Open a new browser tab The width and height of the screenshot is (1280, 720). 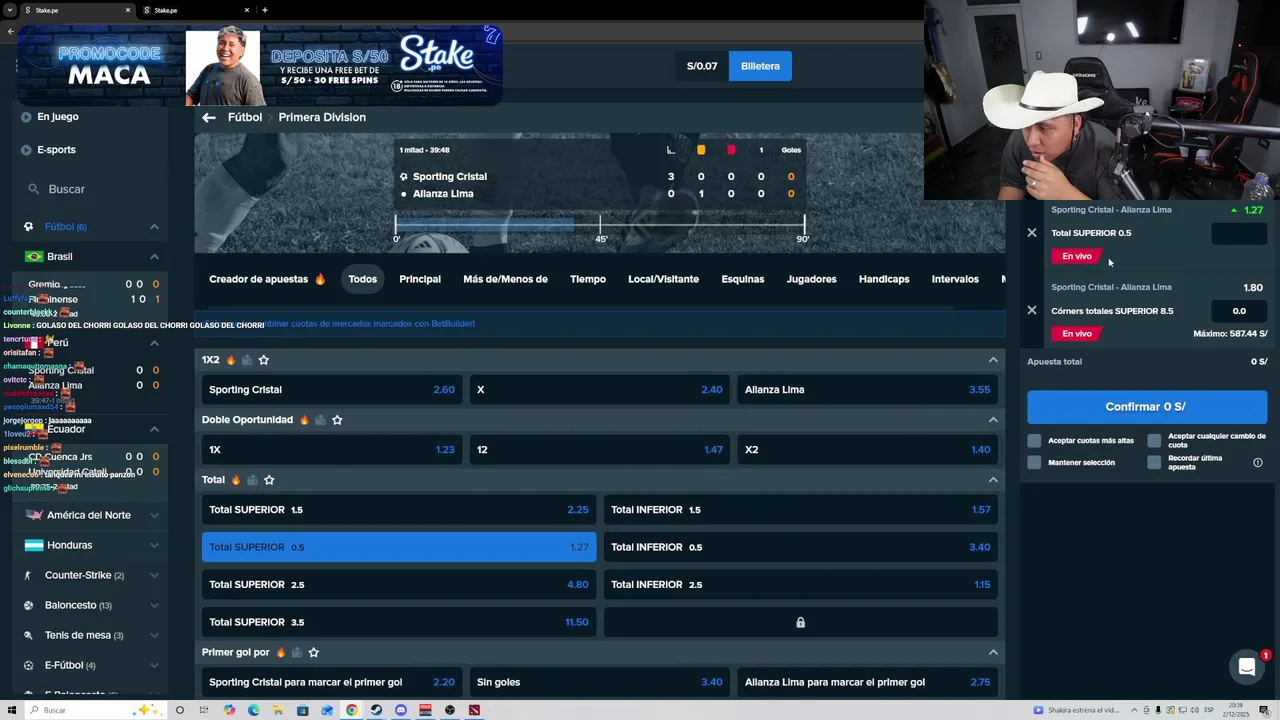[x=264, y=10]
